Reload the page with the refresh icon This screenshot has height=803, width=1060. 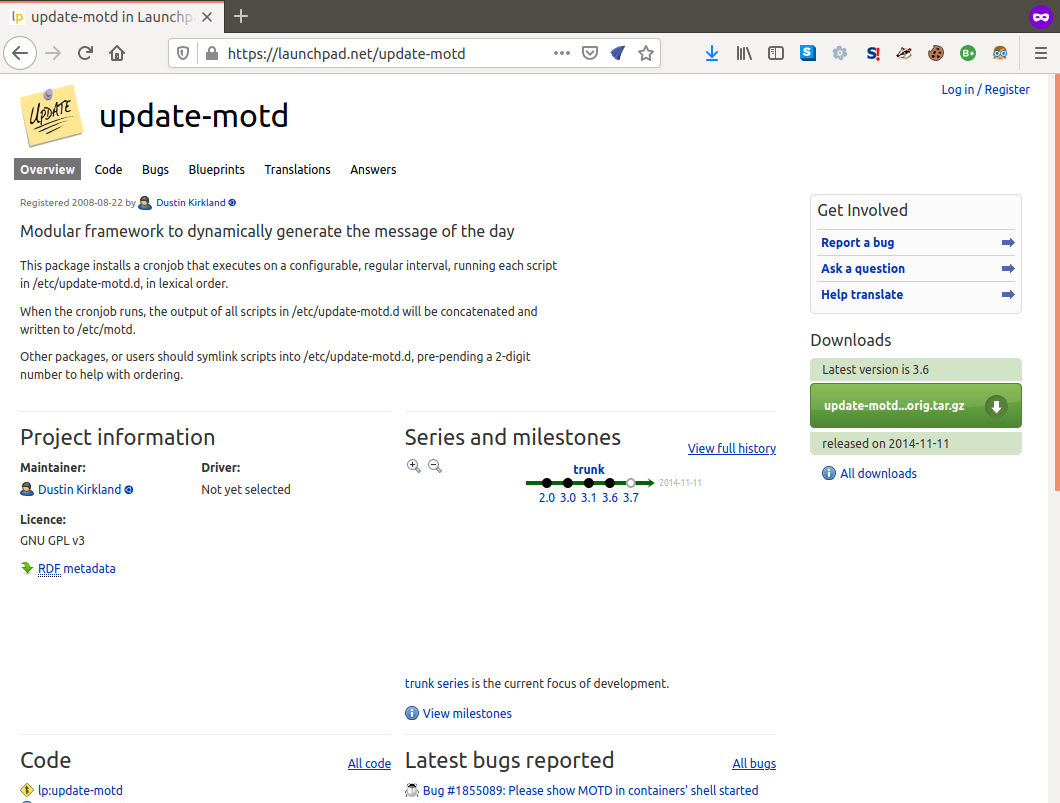[85, 53]
